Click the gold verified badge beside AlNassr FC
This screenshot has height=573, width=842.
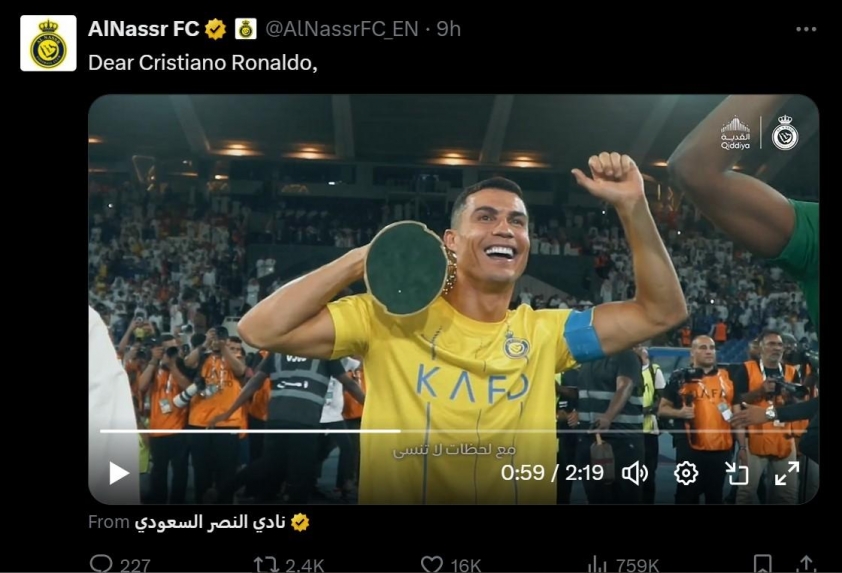215,29
